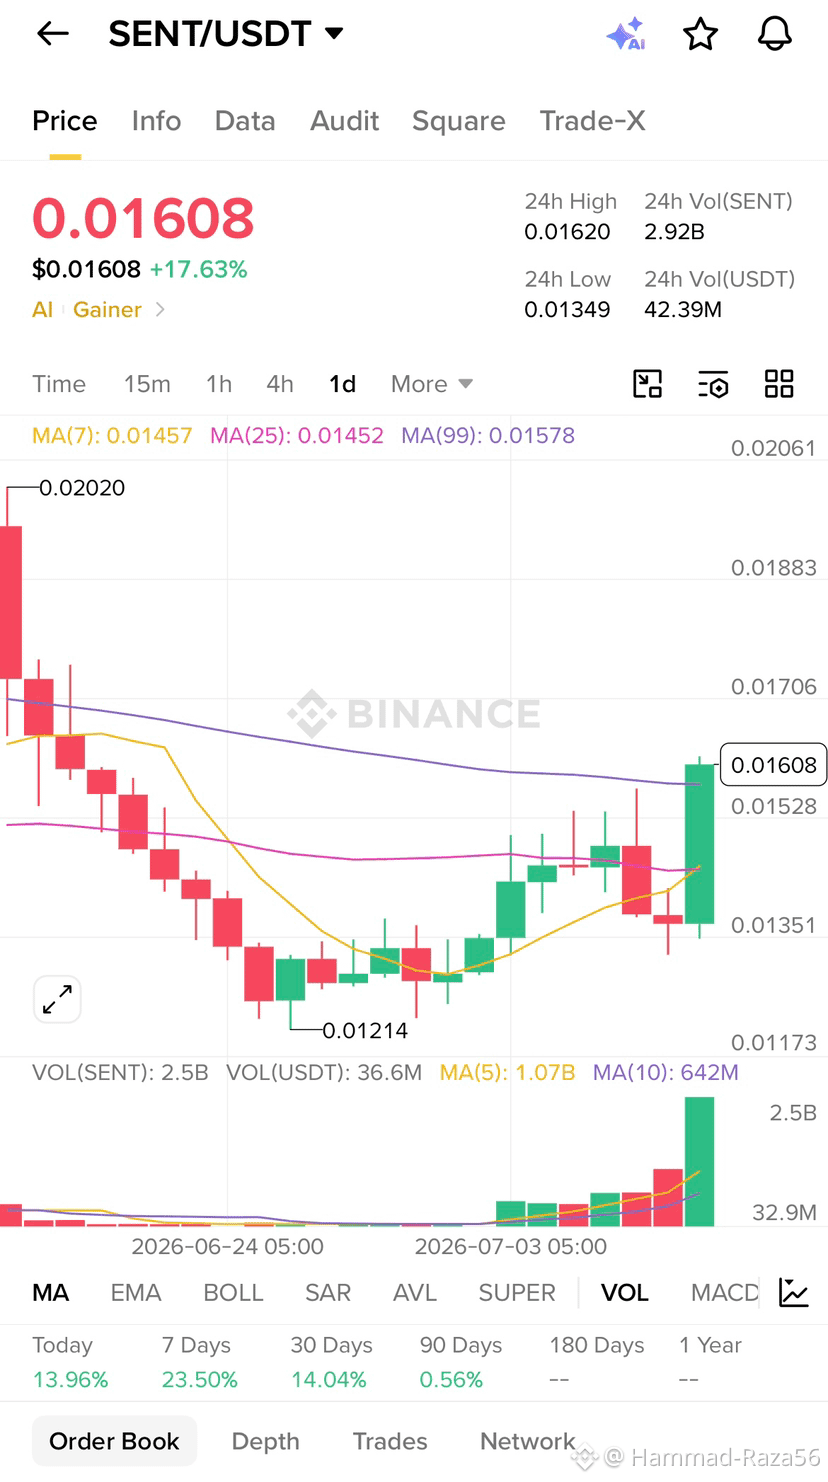The height and width of the screenshot is (1482, 828).
Task: Tap the +17.63% change figure
Action: [198, 270]
